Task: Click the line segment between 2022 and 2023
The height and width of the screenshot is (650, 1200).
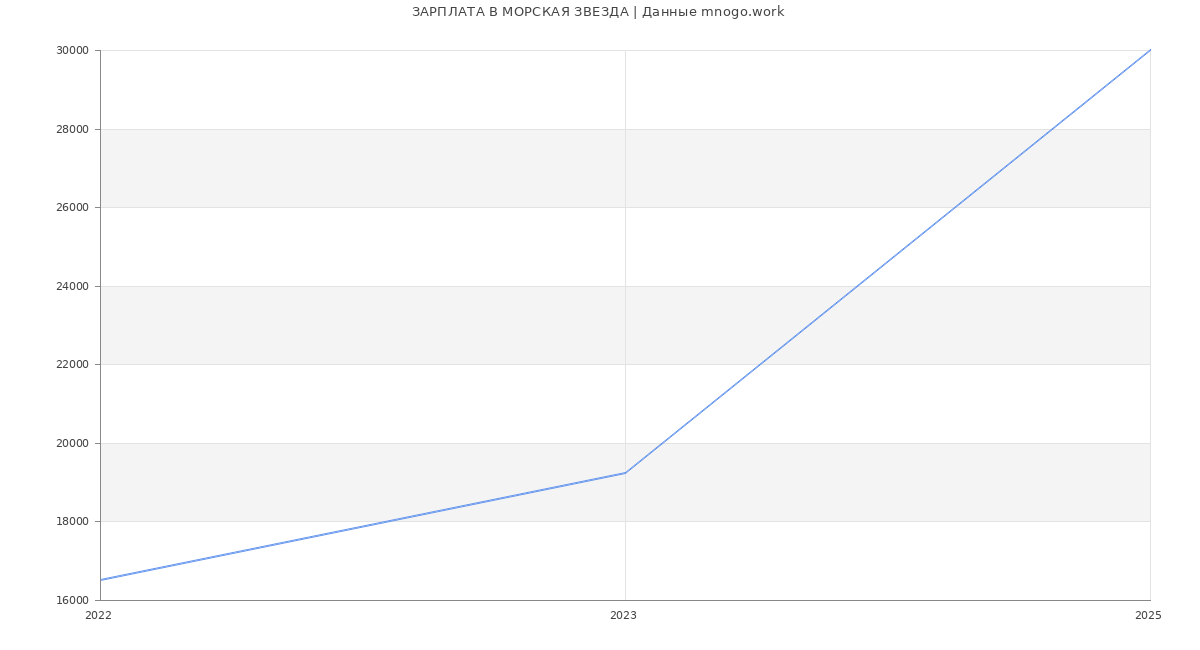Action: [x=363, y=526]
